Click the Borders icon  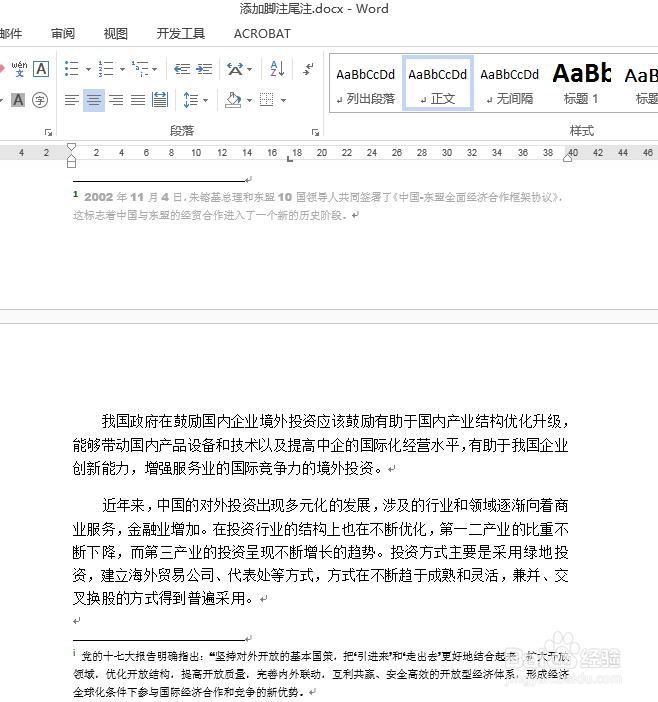pos(267,100)
